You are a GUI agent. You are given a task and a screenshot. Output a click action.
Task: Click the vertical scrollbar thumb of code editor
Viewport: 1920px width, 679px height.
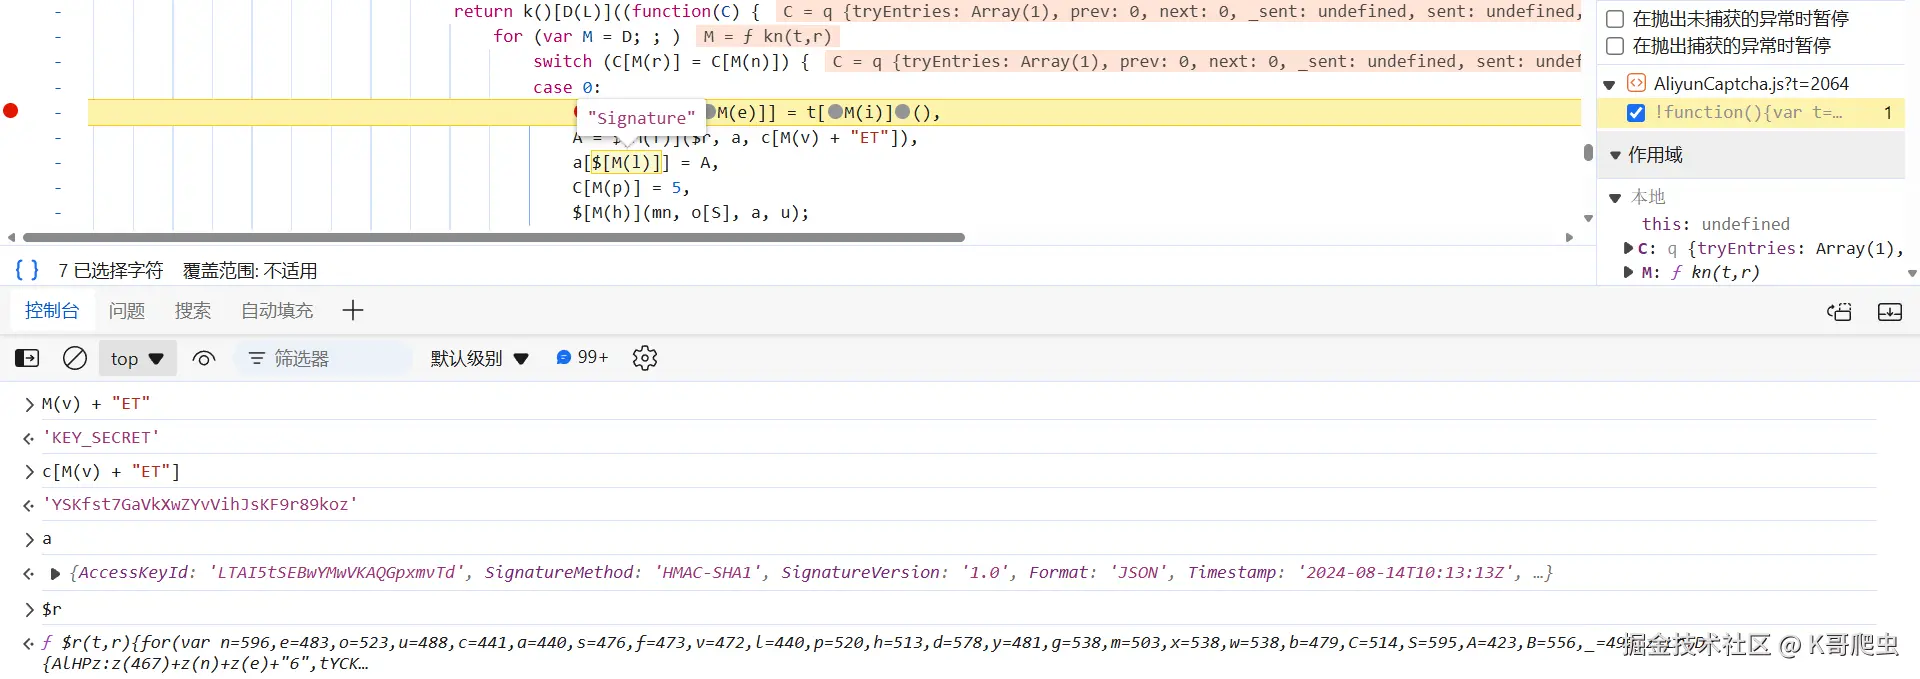tap(1588, 152)
